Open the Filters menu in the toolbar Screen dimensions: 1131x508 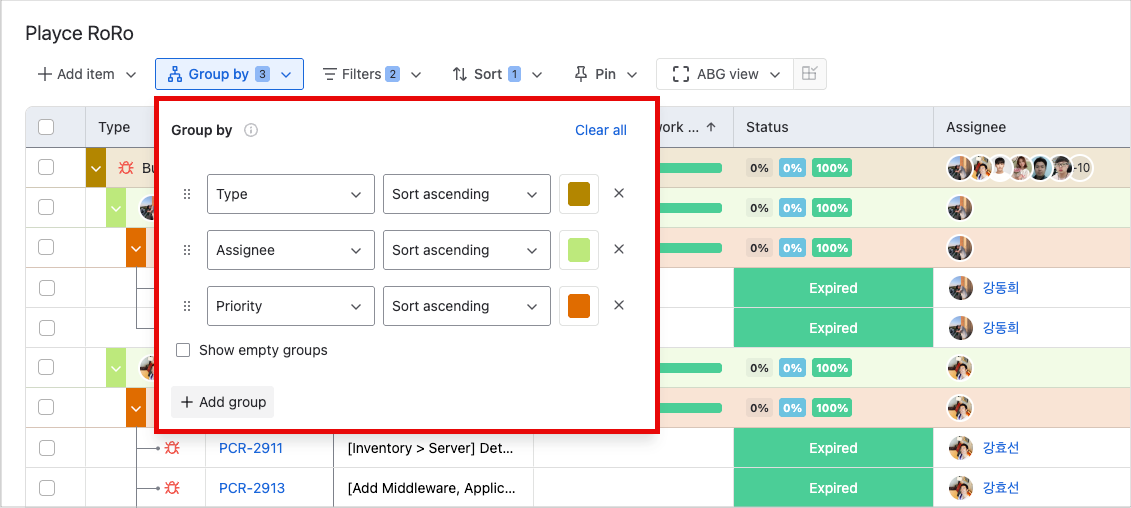[371, 74]
